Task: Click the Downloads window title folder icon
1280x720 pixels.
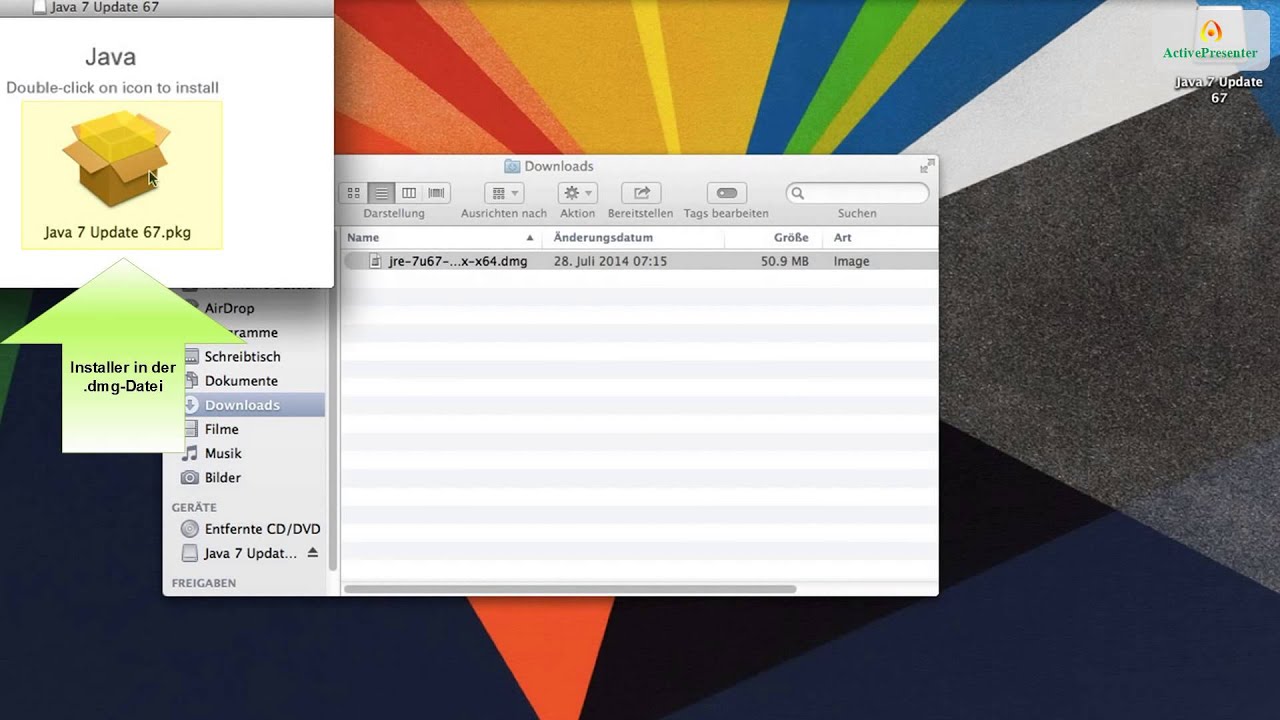Action: pos(512,166)
